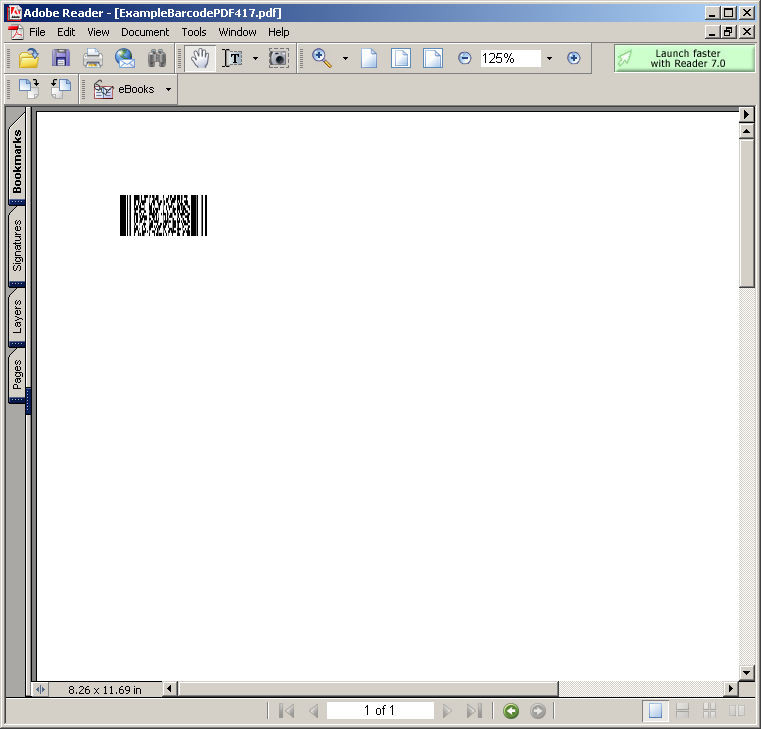Rotate page counterclockwise
The image size is (761, 729).
click(61, 89)
